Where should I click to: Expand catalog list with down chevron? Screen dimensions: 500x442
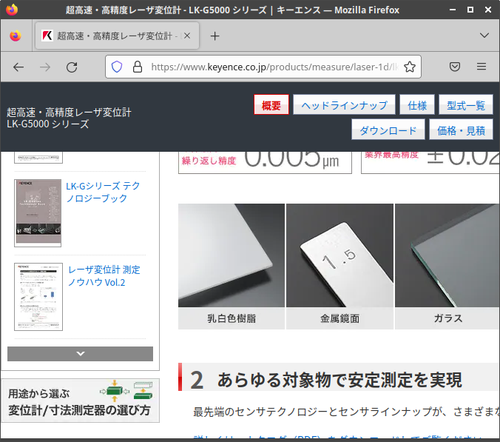[x=80, y=354]
